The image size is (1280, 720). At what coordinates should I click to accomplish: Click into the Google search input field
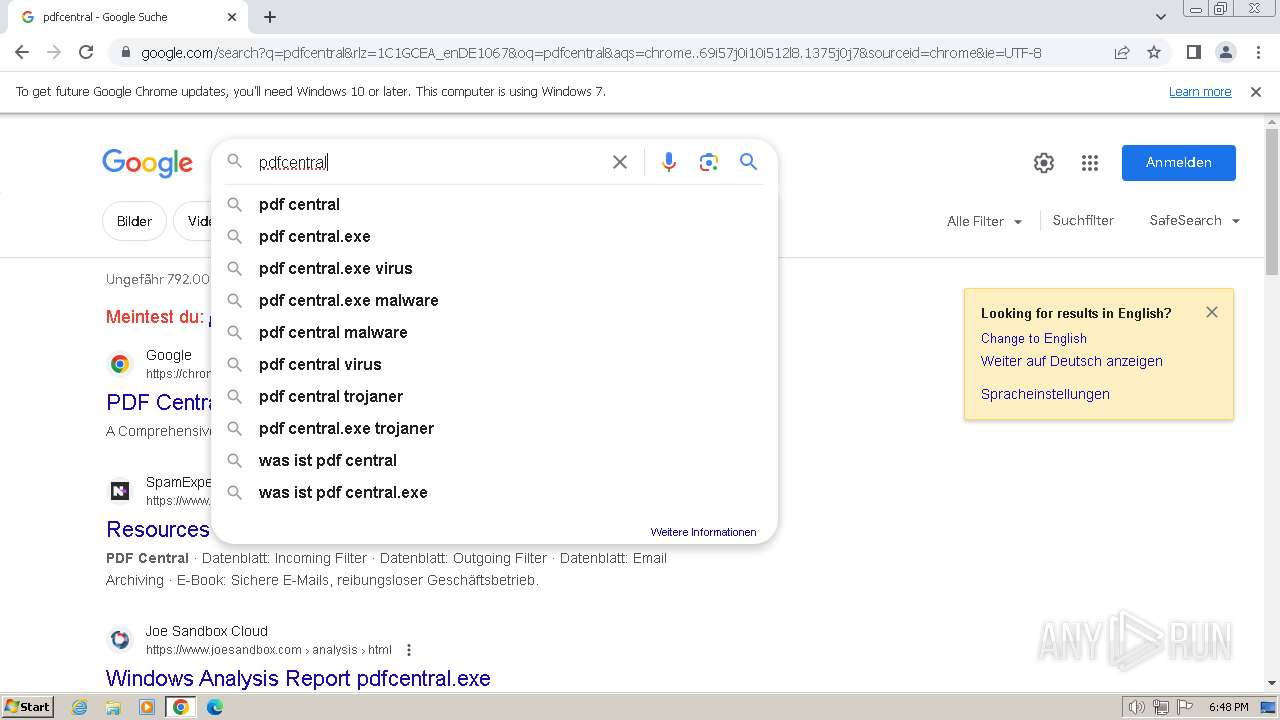point(430,162)
